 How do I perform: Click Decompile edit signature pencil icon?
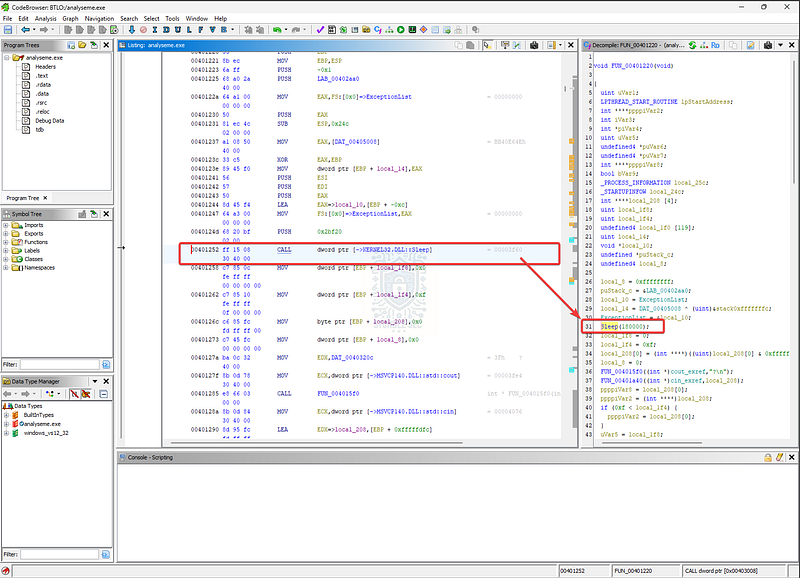[x=751, y=45]
